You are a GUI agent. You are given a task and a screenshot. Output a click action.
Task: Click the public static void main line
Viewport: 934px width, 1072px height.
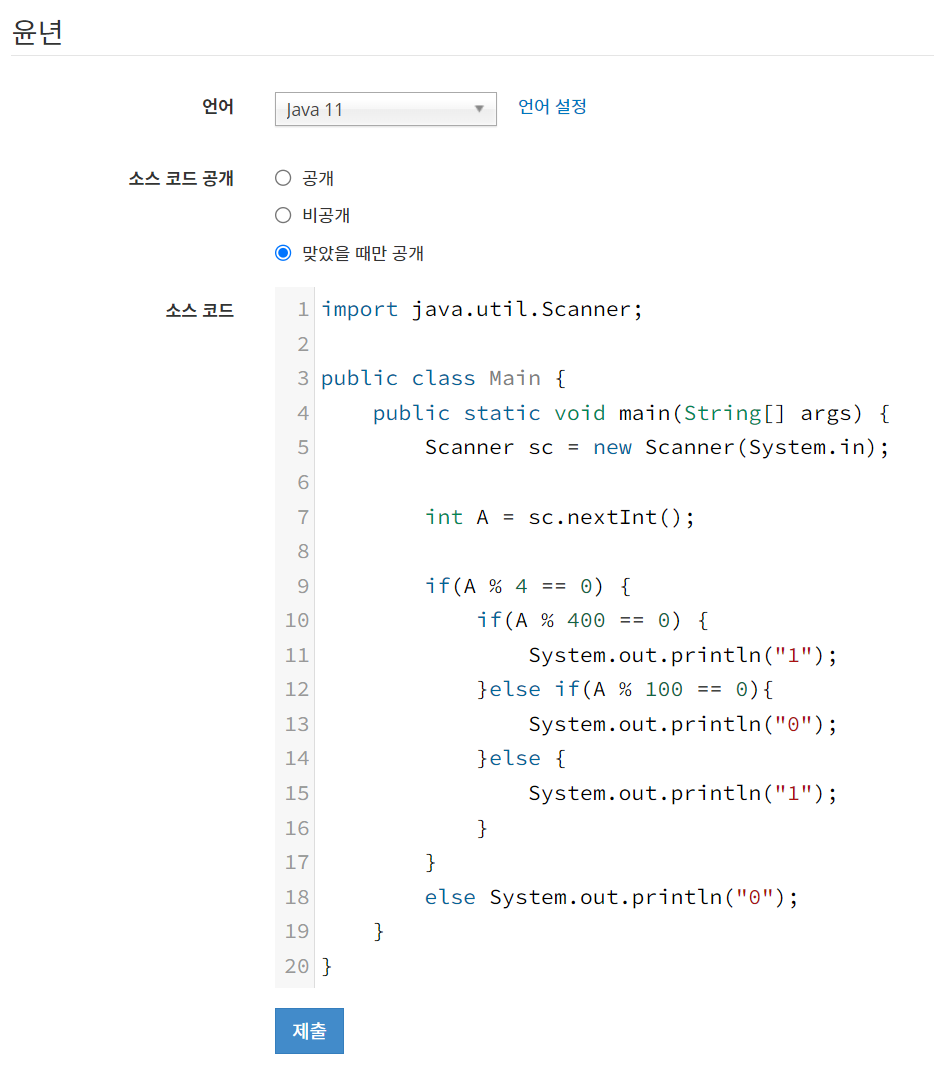[631, 413]
